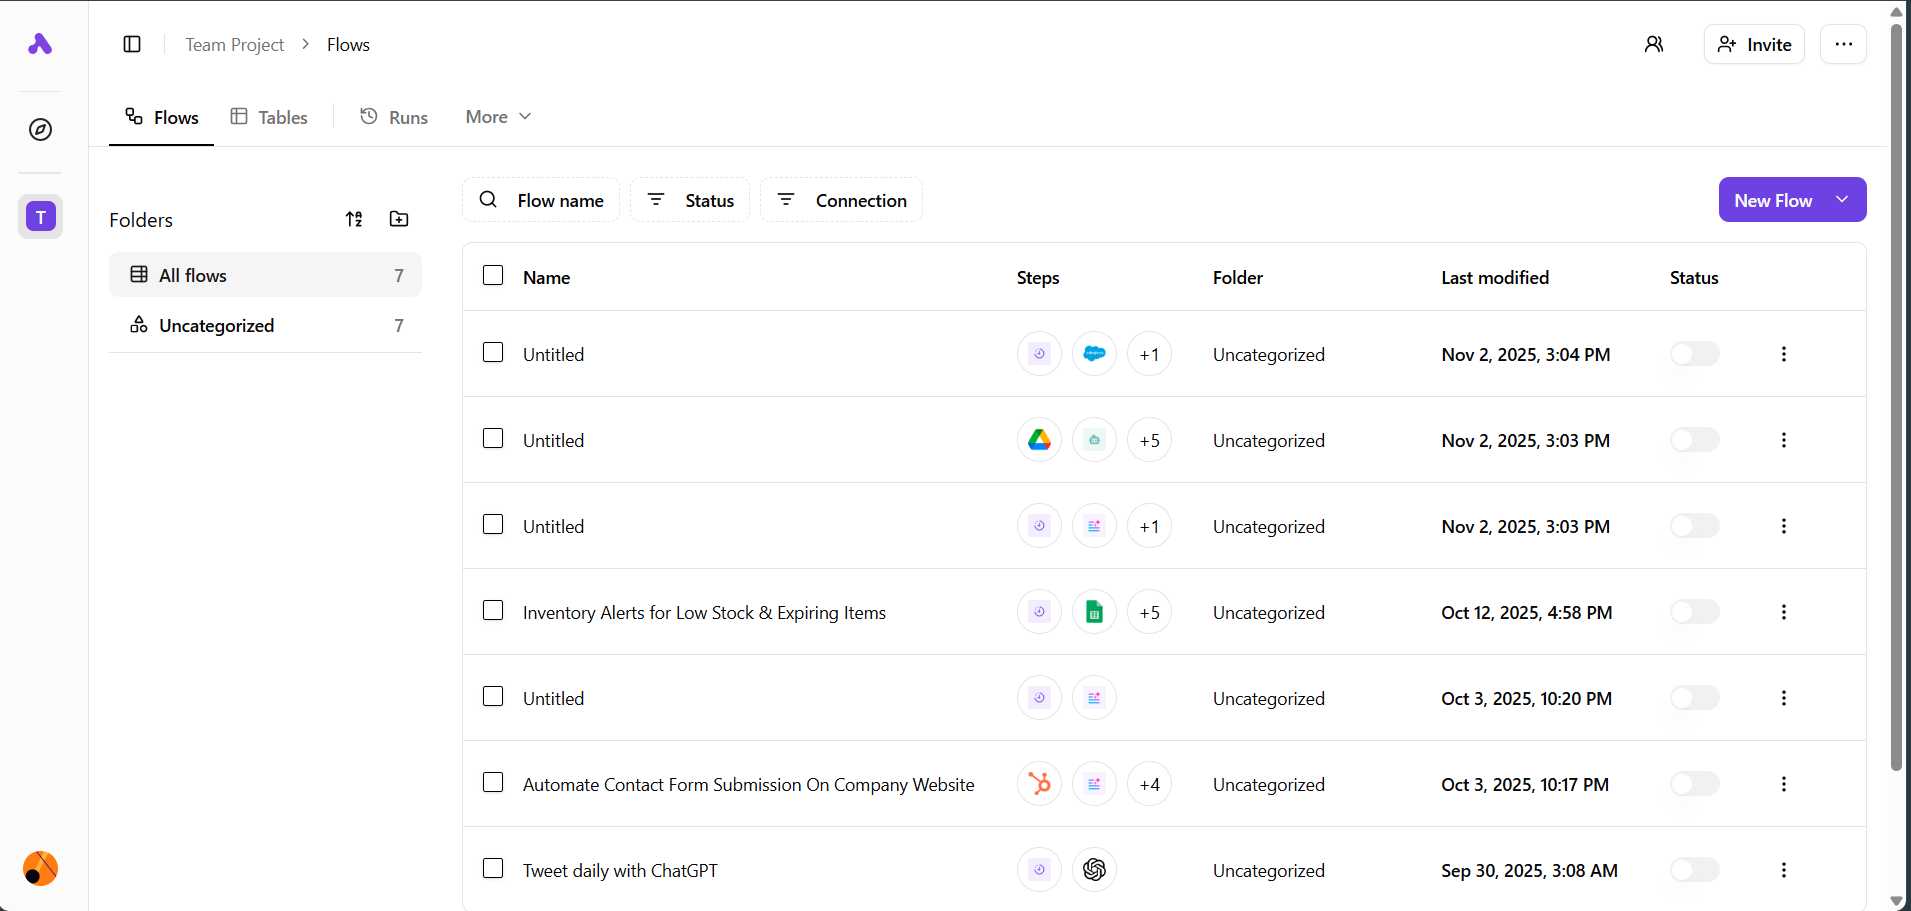Open the compass Explore icon
1911x911 pixels.
pos(40,130)
